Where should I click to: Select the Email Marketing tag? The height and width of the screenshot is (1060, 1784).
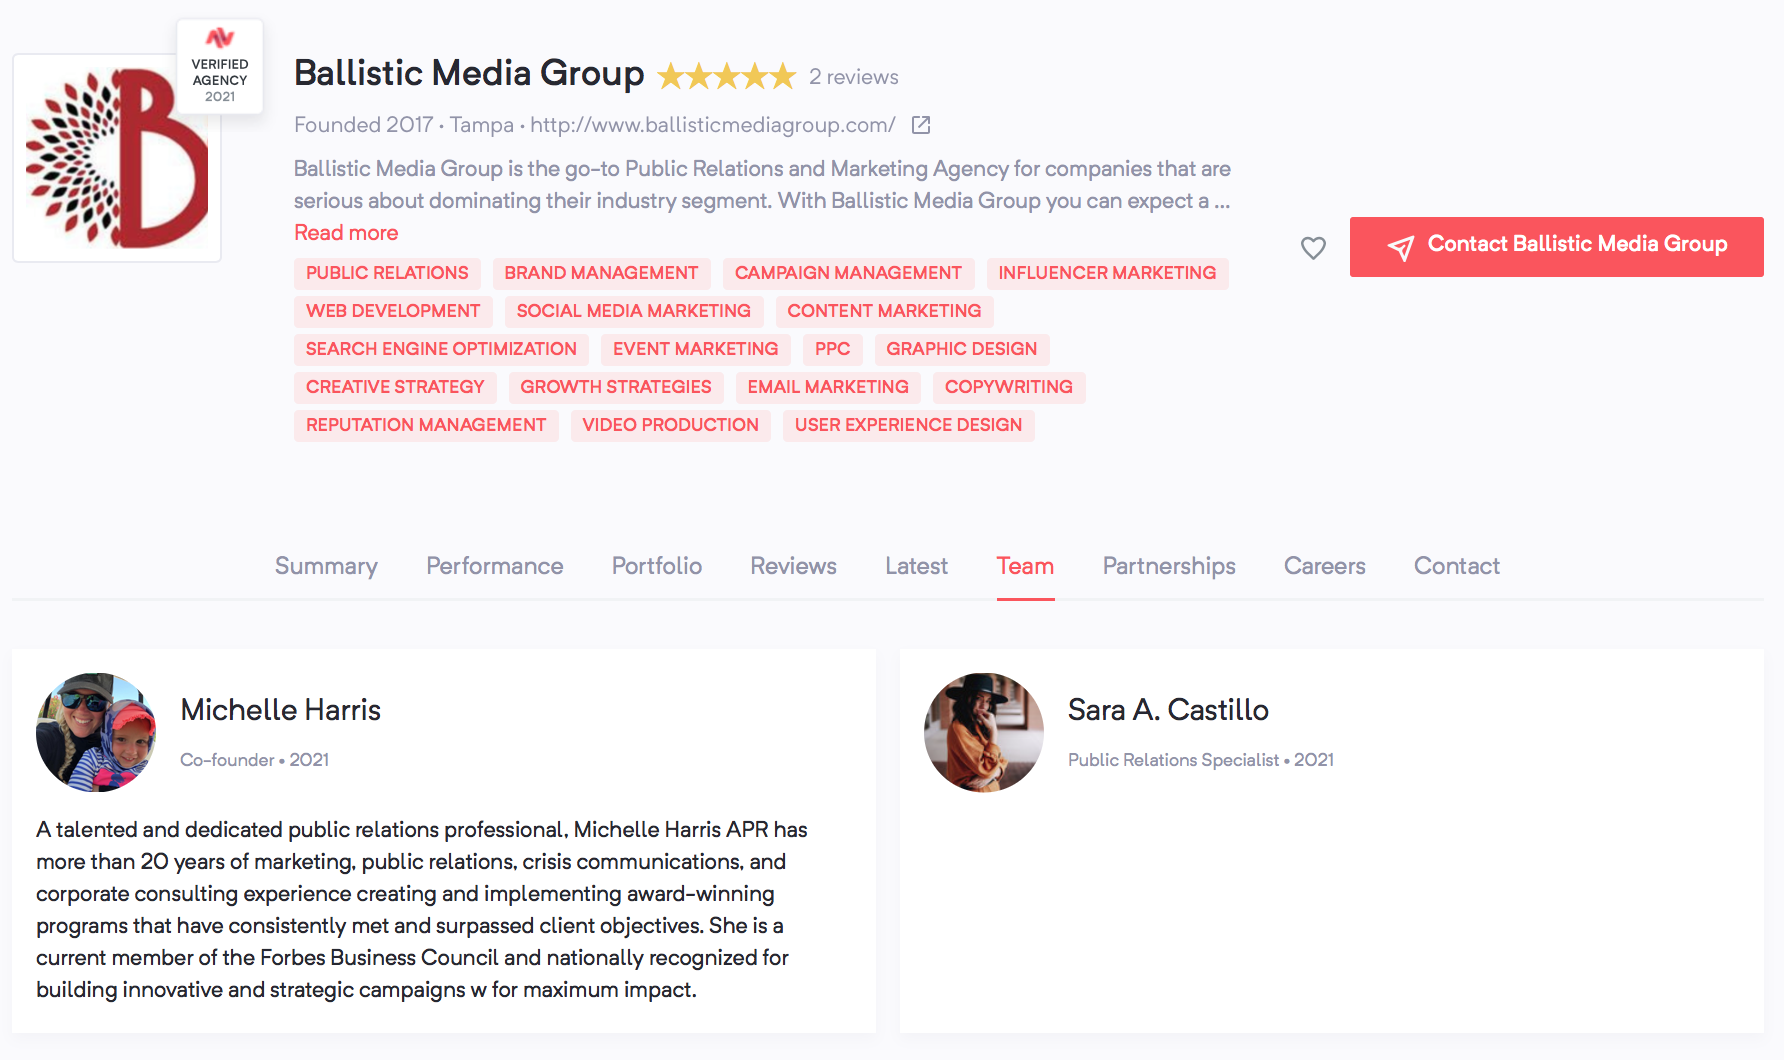828,387
